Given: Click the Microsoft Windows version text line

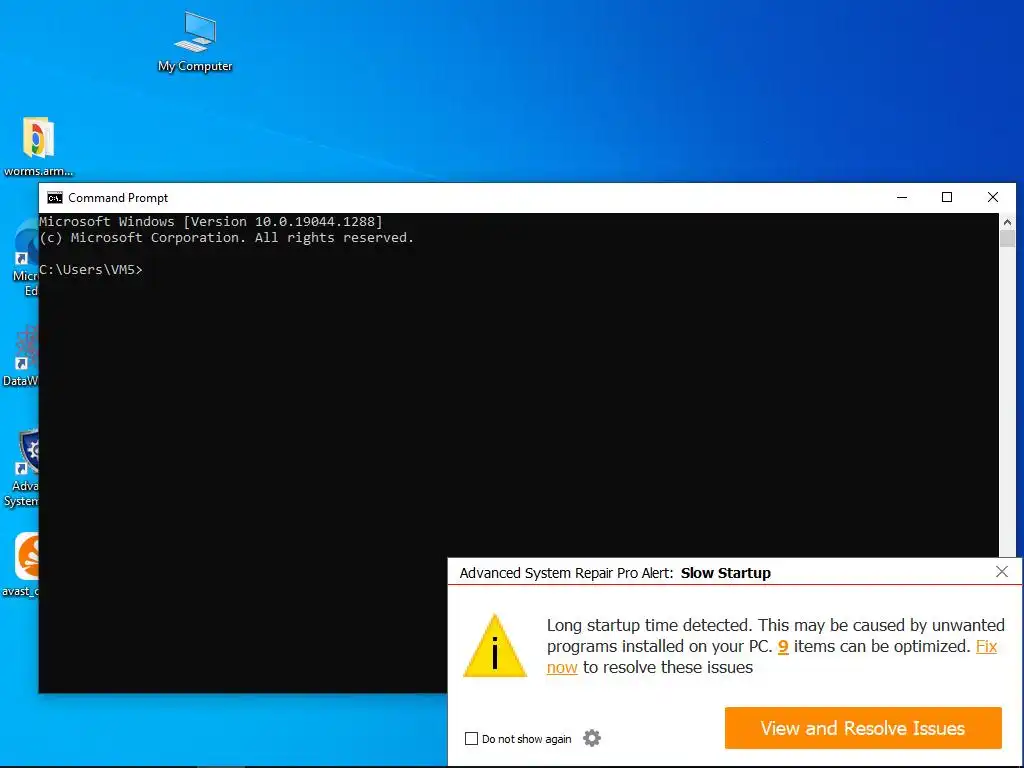Looking at the screenshot, I should coord(211,221).
